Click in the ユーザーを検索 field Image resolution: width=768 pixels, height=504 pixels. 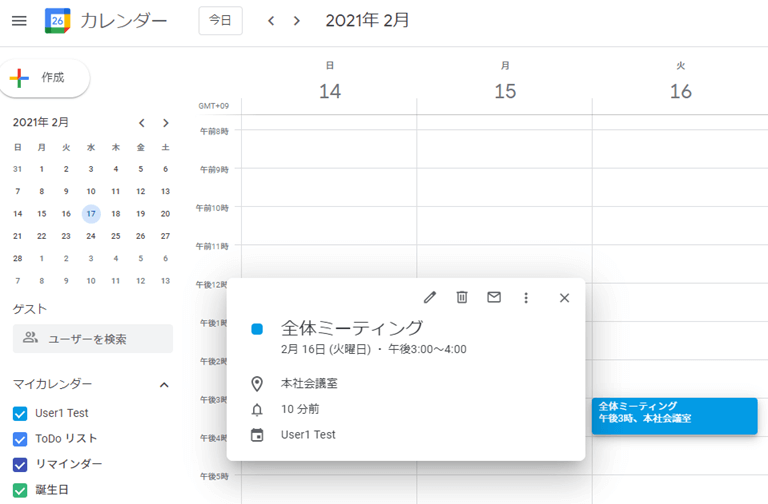tap(93, 338)
